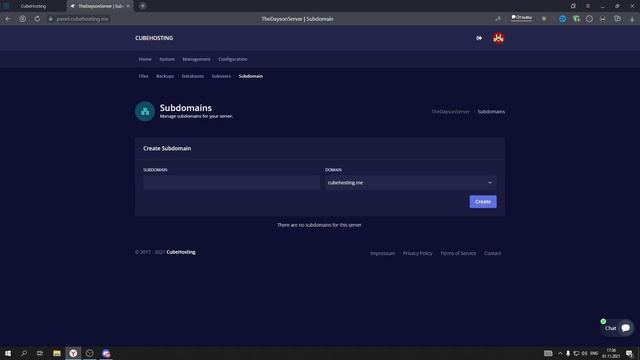Click the circular extension icon in toolbar
Viewport: 640px width, 360px height.
(x=589, y=19)
